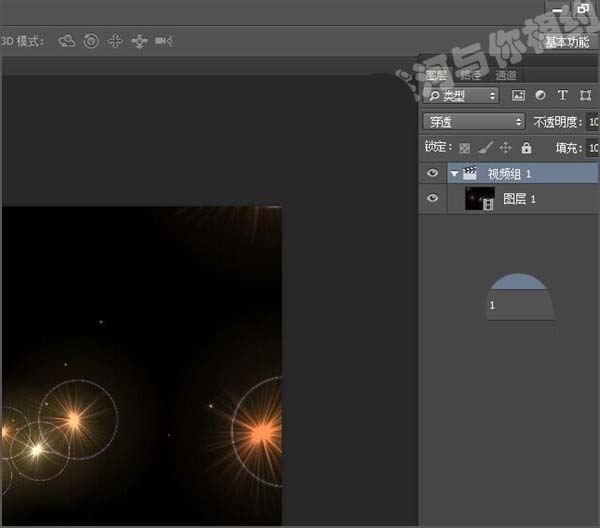
Task: Filter layers by shape type icon
Action: [584, 96]
